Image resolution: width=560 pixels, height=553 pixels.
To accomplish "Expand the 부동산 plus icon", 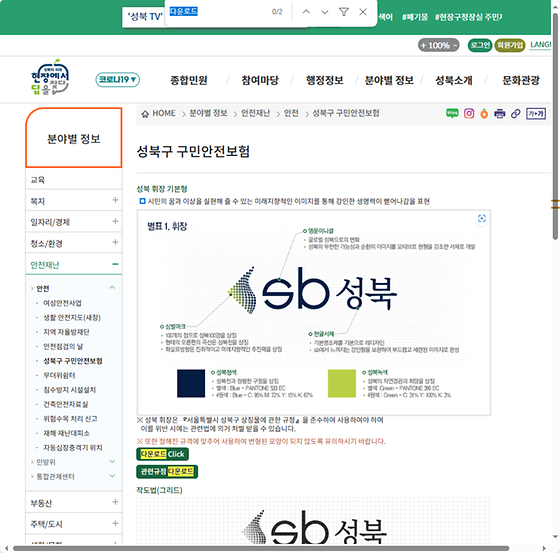I will [x=115, y=502].
